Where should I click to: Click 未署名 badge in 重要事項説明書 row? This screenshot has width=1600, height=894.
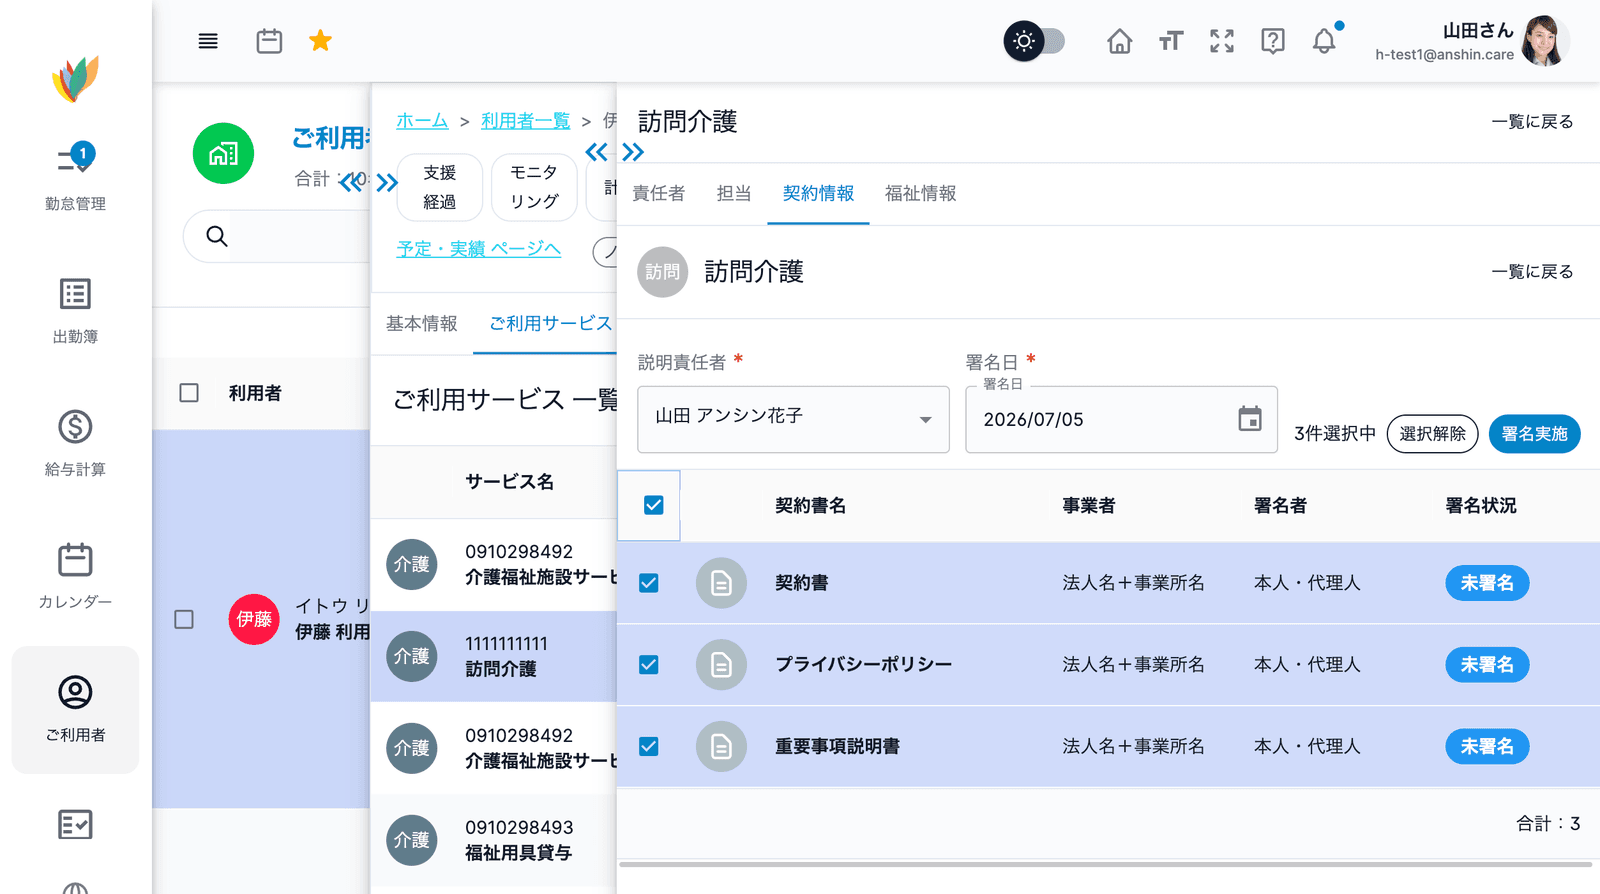pos(1487,746)
